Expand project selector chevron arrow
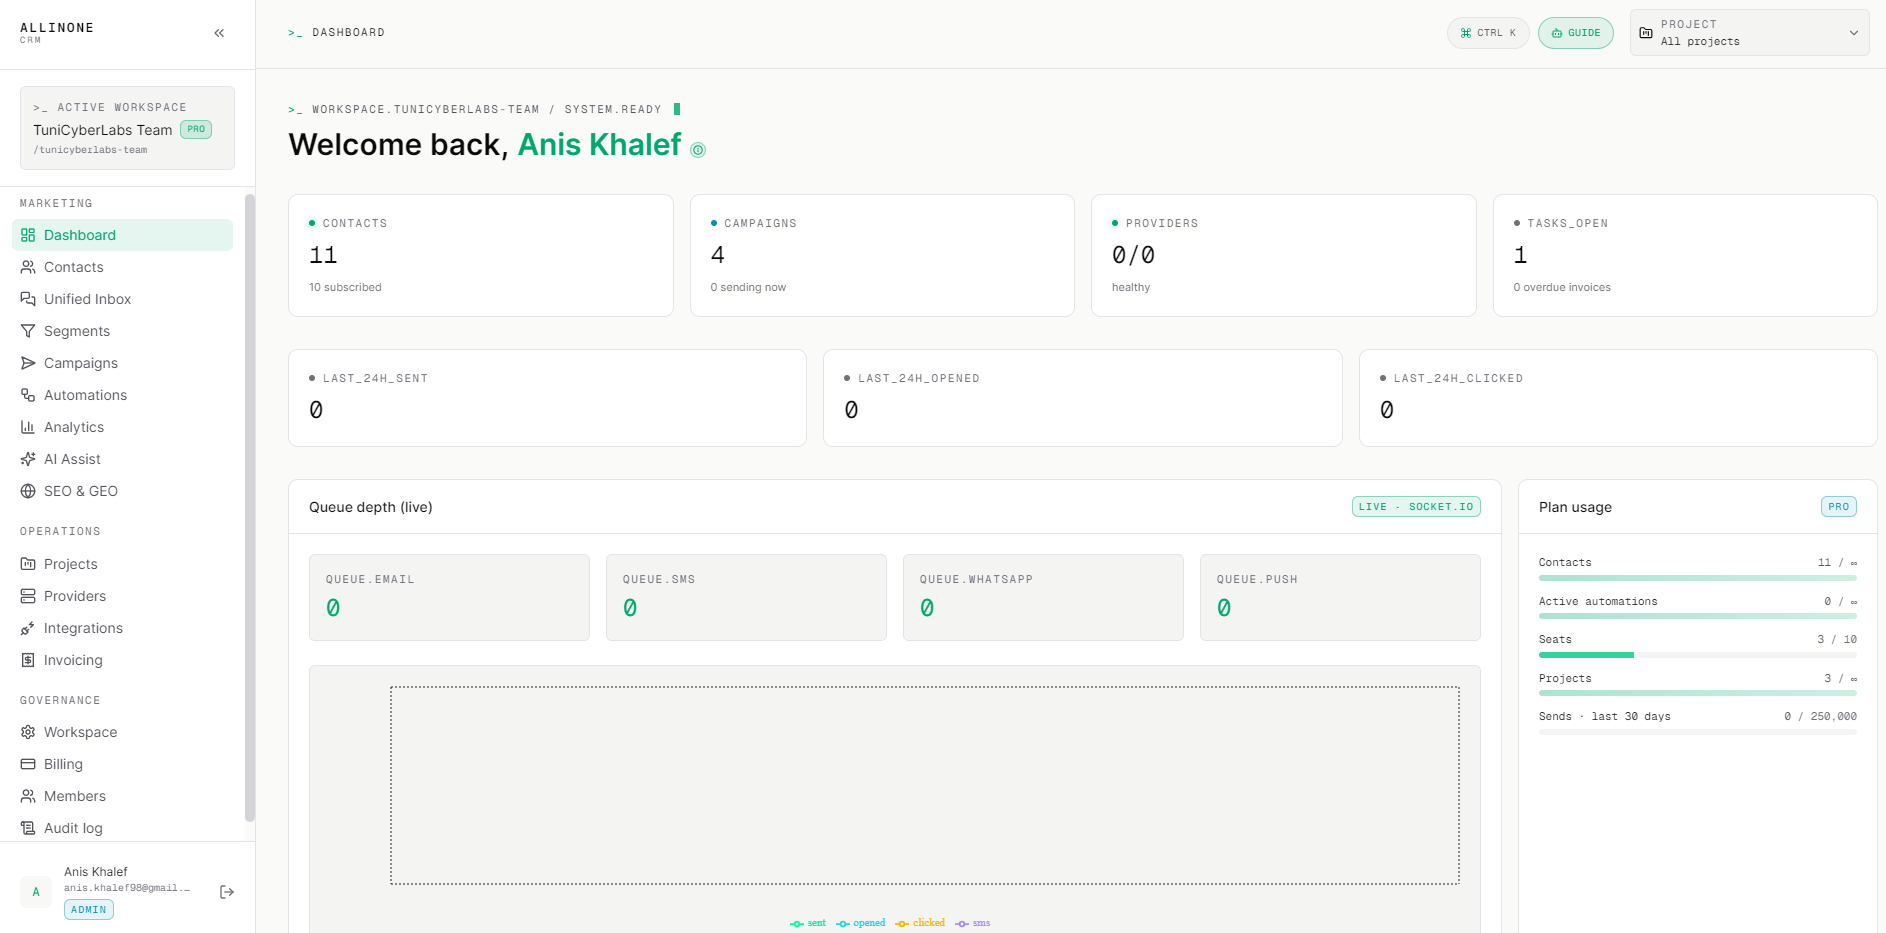The width and height of the screenshot is (1886, 933). (x=1853, y=33)
